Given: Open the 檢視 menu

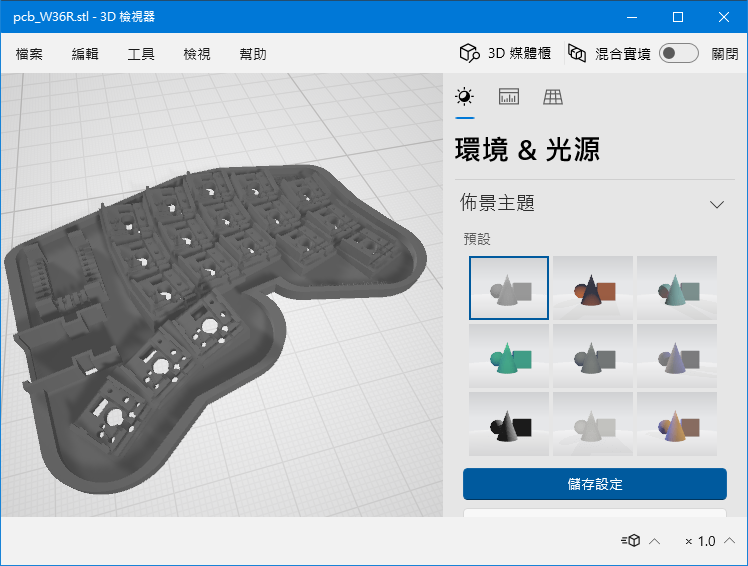Looking at the screenshot, I should [197, 54].
